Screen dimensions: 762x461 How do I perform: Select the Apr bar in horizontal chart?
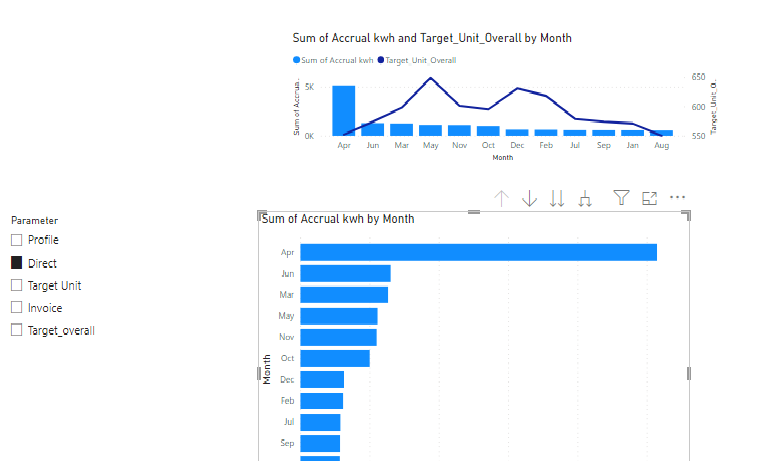(479, 253)
